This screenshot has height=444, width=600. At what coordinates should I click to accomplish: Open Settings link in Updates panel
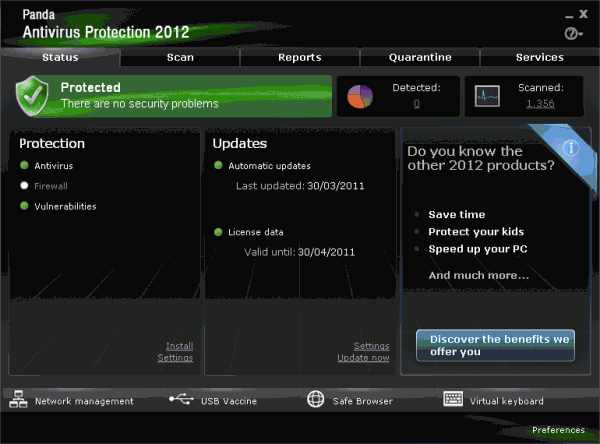click(372, 346)
